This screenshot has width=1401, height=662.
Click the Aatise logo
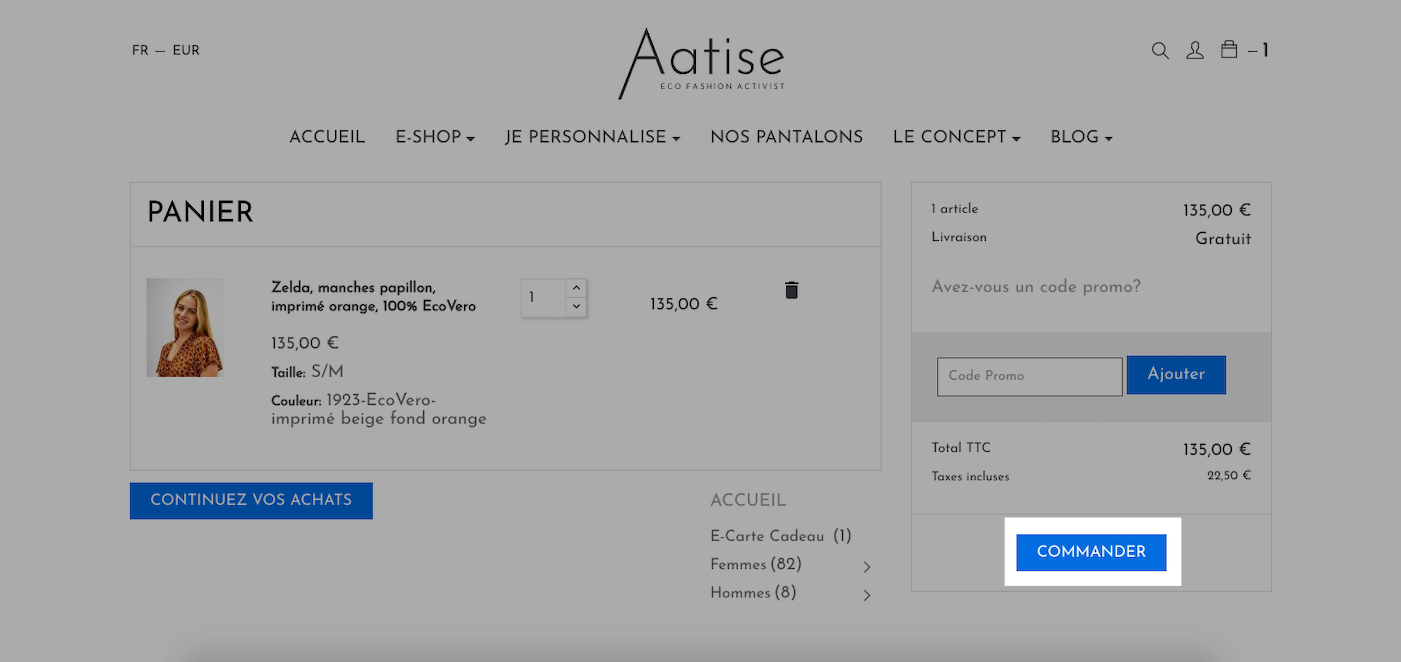tap(700, 63)
